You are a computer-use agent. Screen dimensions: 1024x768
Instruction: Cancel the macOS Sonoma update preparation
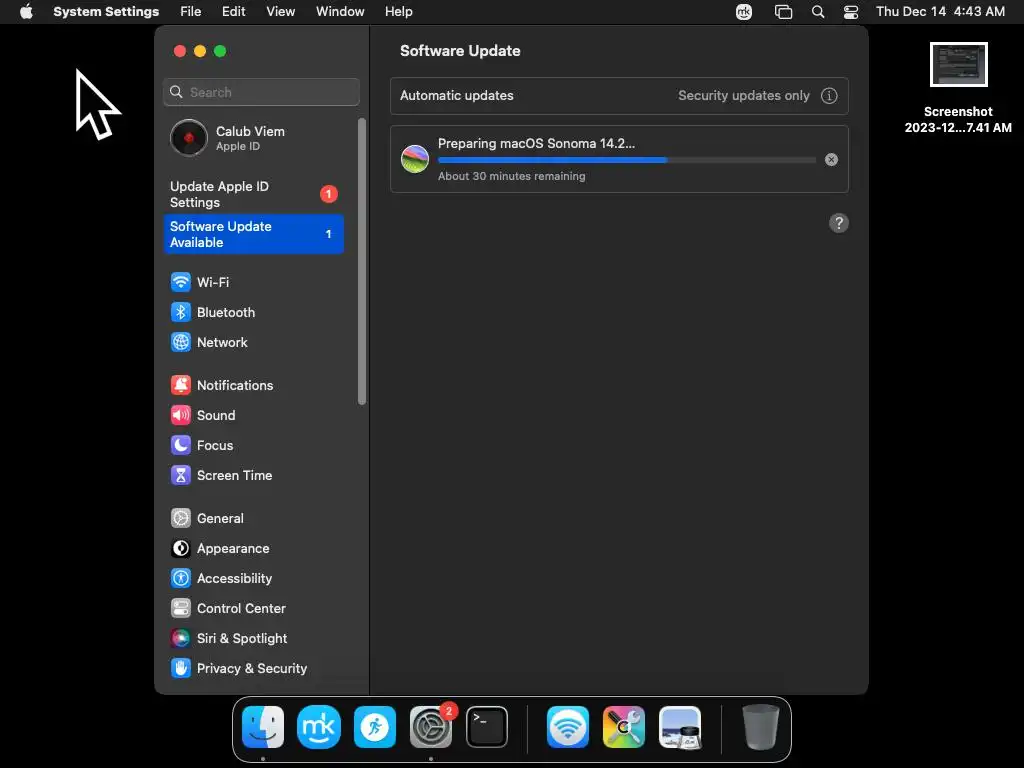(x=831, y=159)
